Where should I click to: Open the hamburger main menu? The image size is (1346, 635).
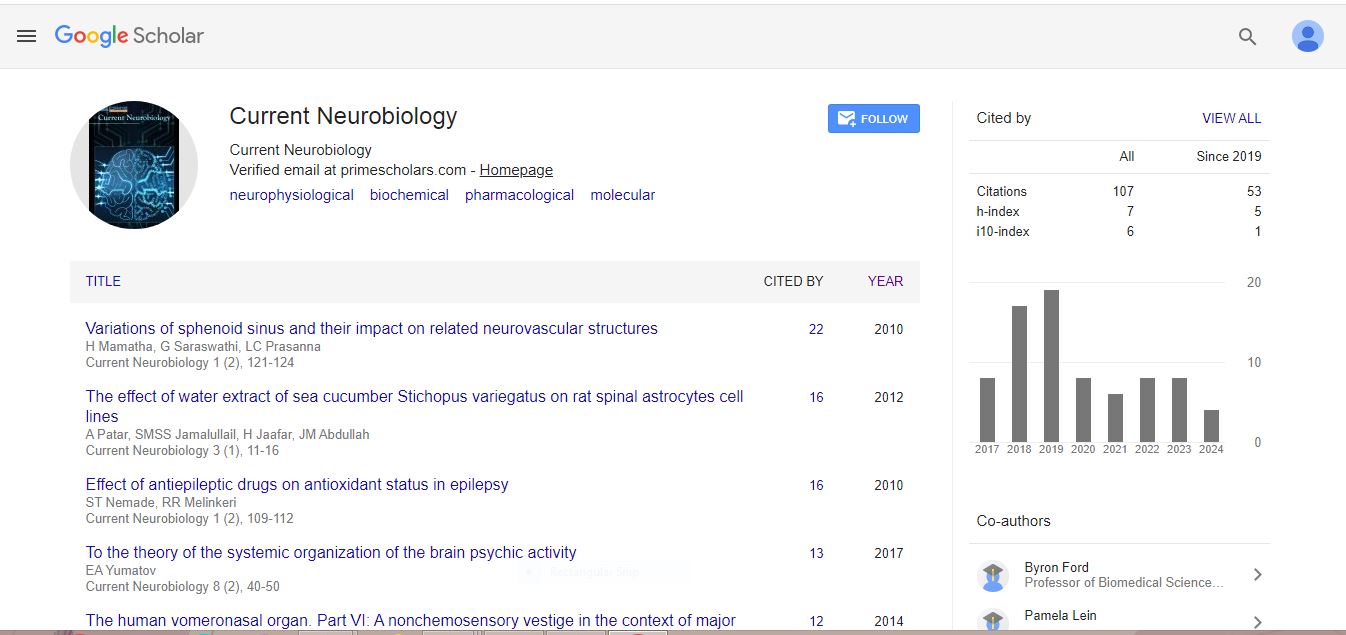[27, 36]
